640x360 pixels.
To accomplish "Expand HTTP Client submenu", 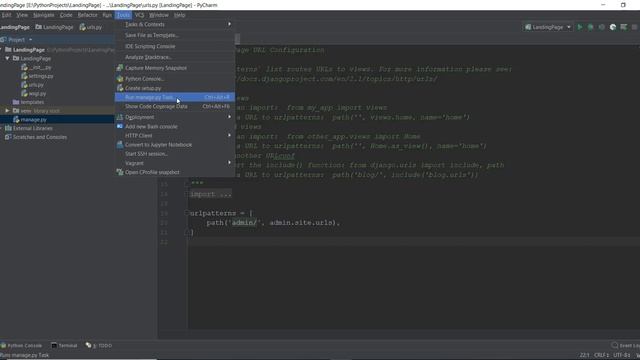I will pyautogui.click(x=175, y=136).
